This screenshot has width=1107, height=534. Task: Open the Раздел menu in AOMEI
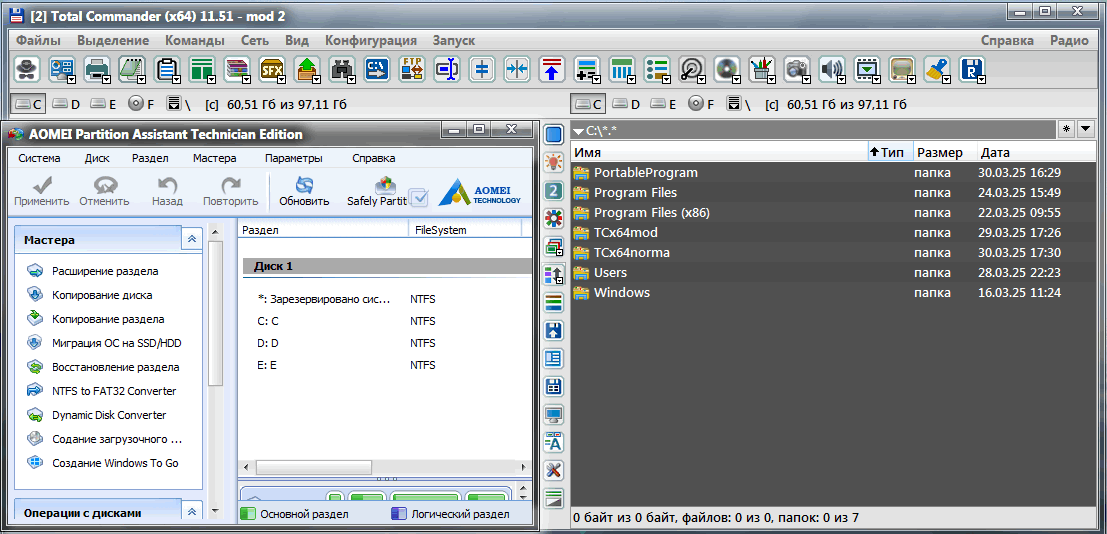tap(150, 158)
